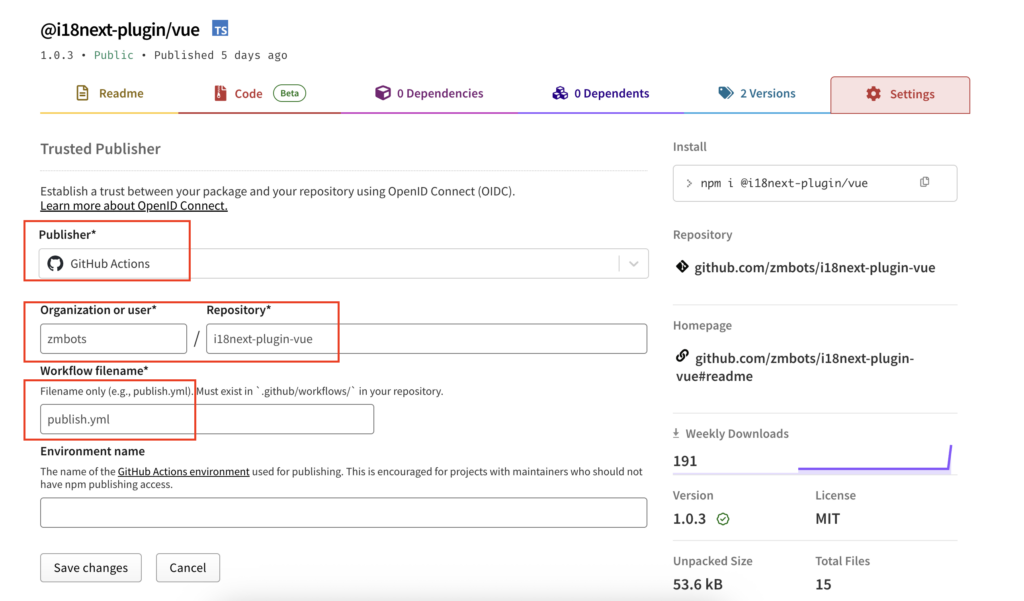
Task: Click the Homepage link icon
Action: [x=682, y=354]
